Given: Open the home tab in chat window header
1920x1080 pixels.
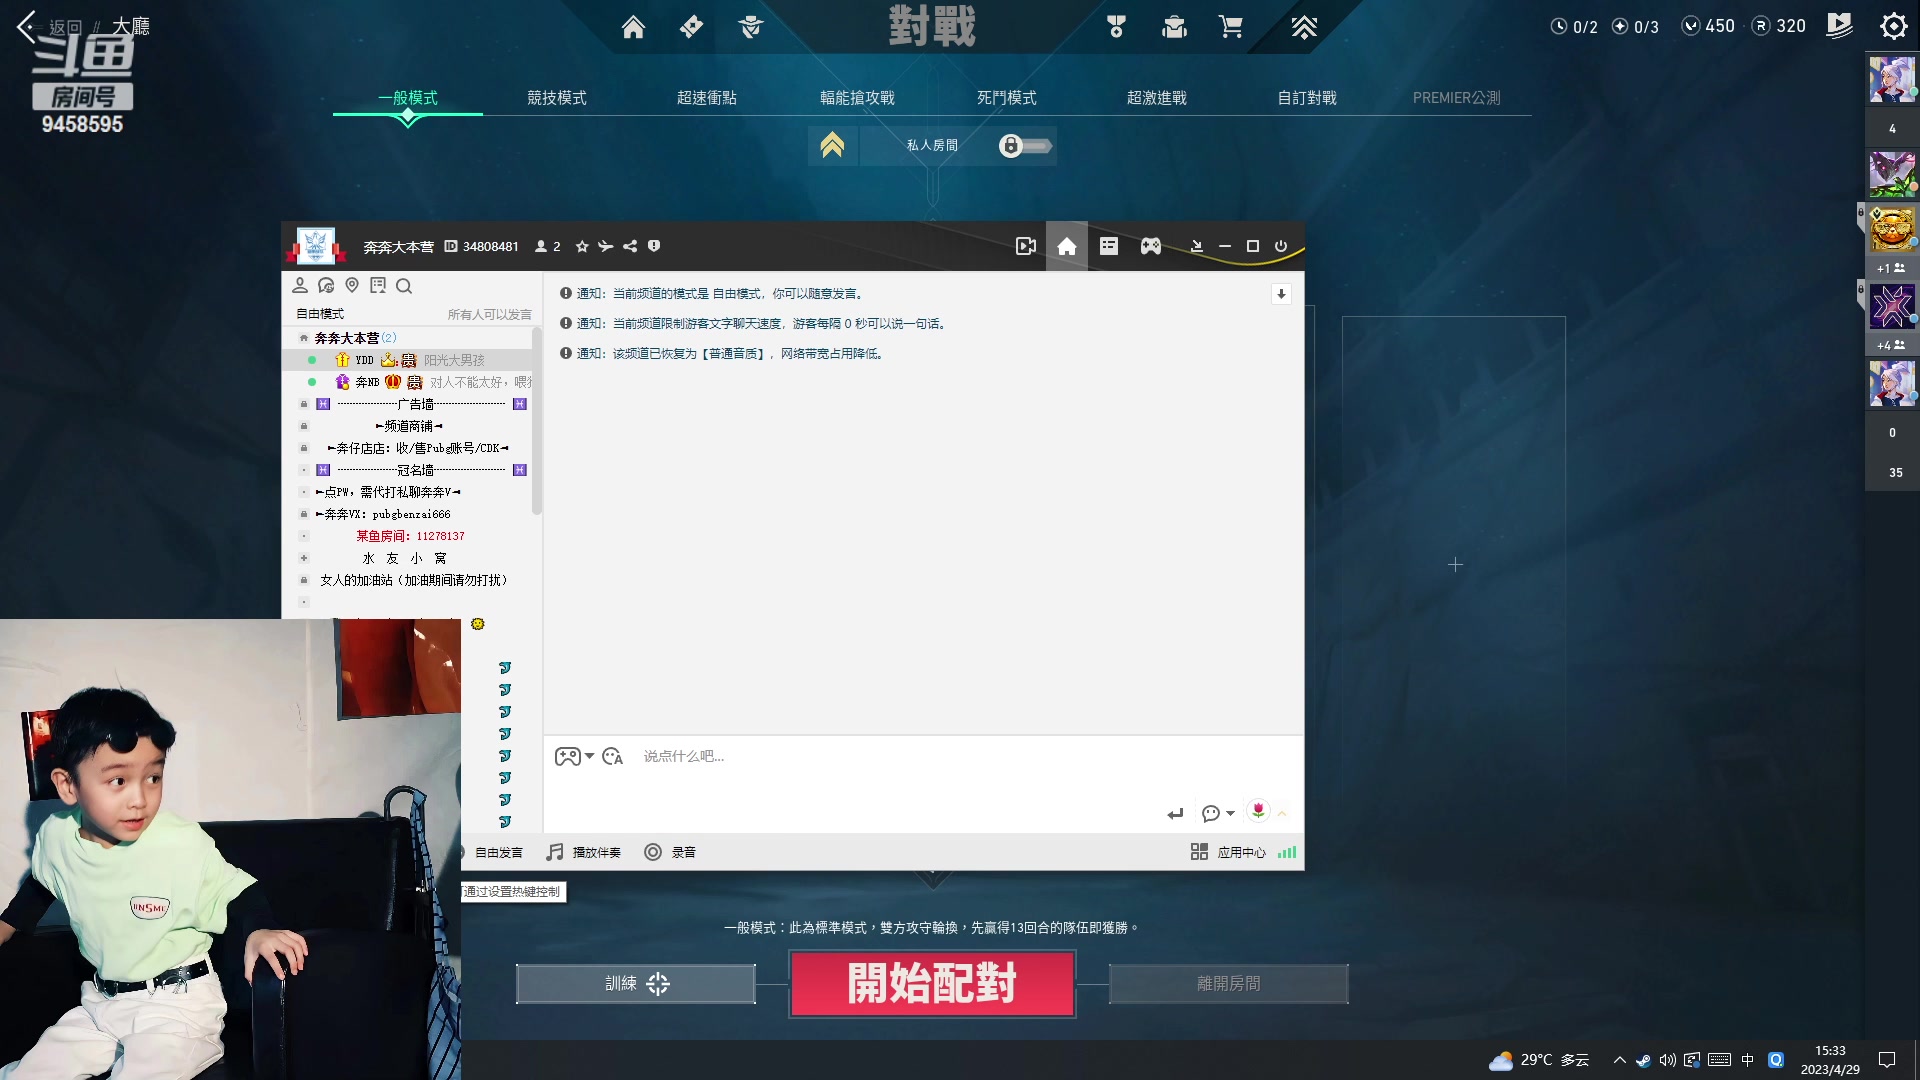Looking at the screenshot, I should [x=1067, y=246].
